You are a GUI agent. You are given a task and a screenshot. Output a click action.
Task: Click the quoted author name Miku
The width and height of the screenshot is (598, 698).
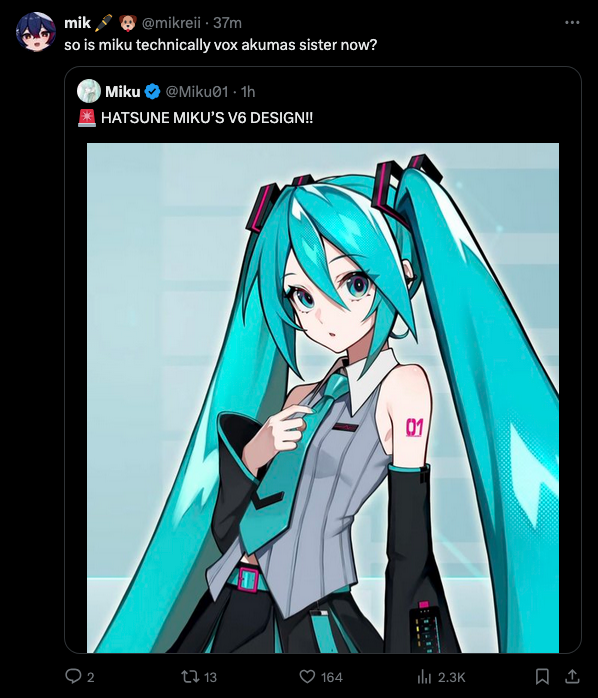click(x=122, y=91)
